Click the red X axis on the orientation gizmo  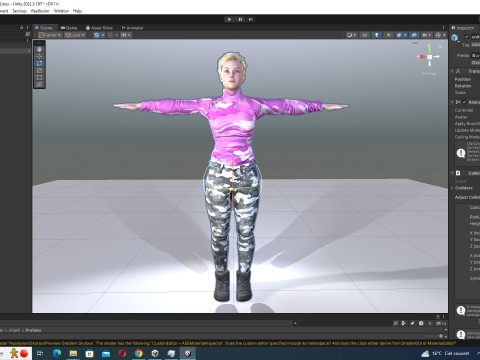click(x=422, y=57)
